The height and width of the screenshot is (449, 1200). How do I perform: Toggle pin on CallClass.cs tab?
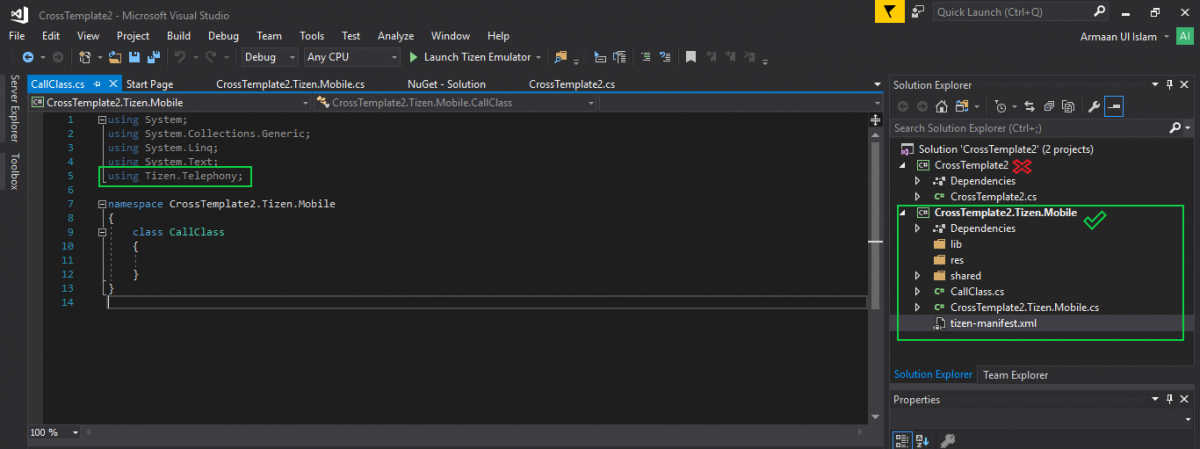[98, 84]
